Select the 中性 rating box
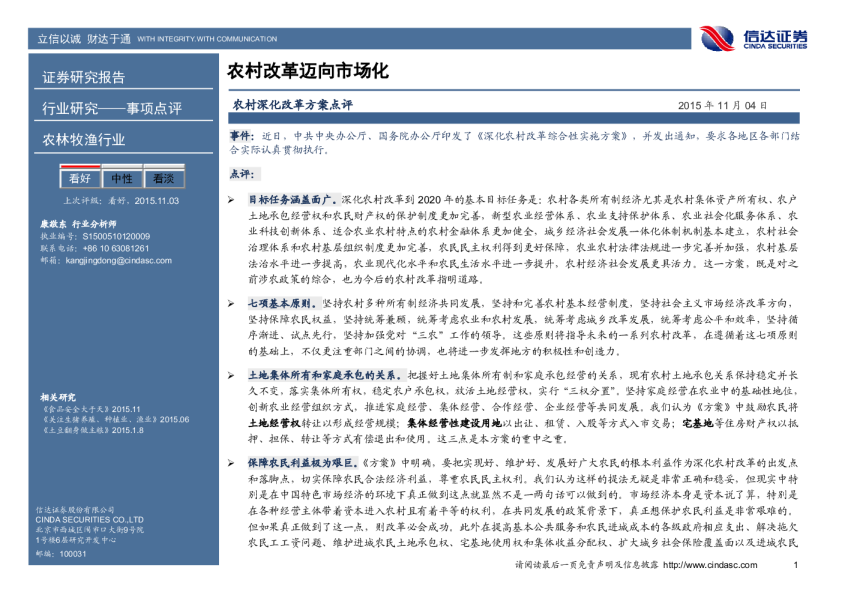The height and width of the screenshot is (595, 842). pos(121,178)
